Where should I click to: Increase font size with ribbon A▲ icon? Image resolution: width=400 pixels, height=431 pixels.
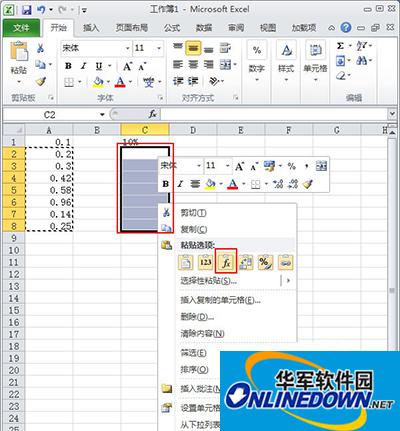pos(127,66)
